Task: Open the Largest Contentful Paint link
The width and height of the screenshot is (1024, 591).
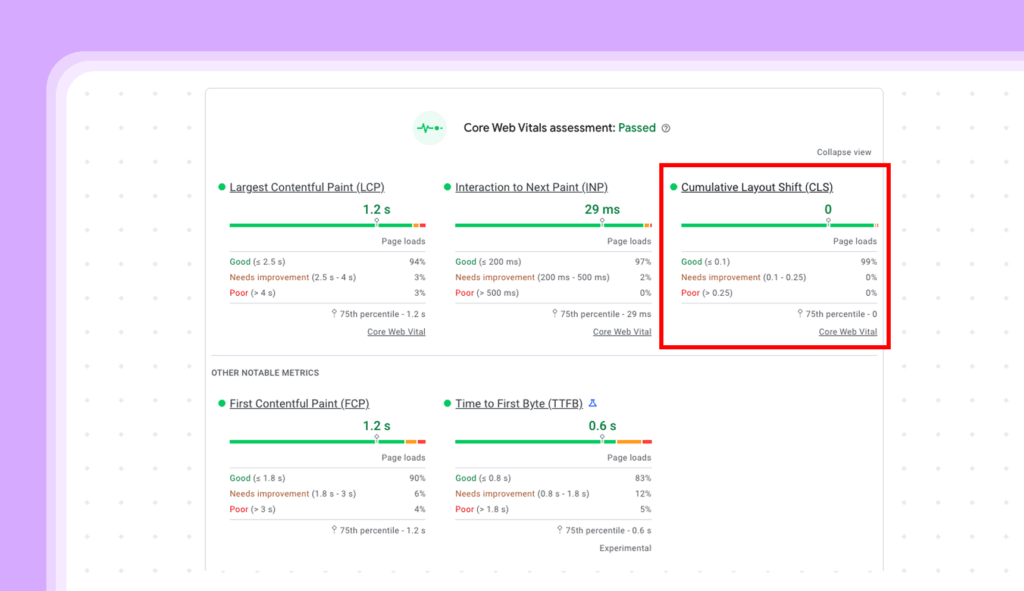Action: (x=306, y=186)
